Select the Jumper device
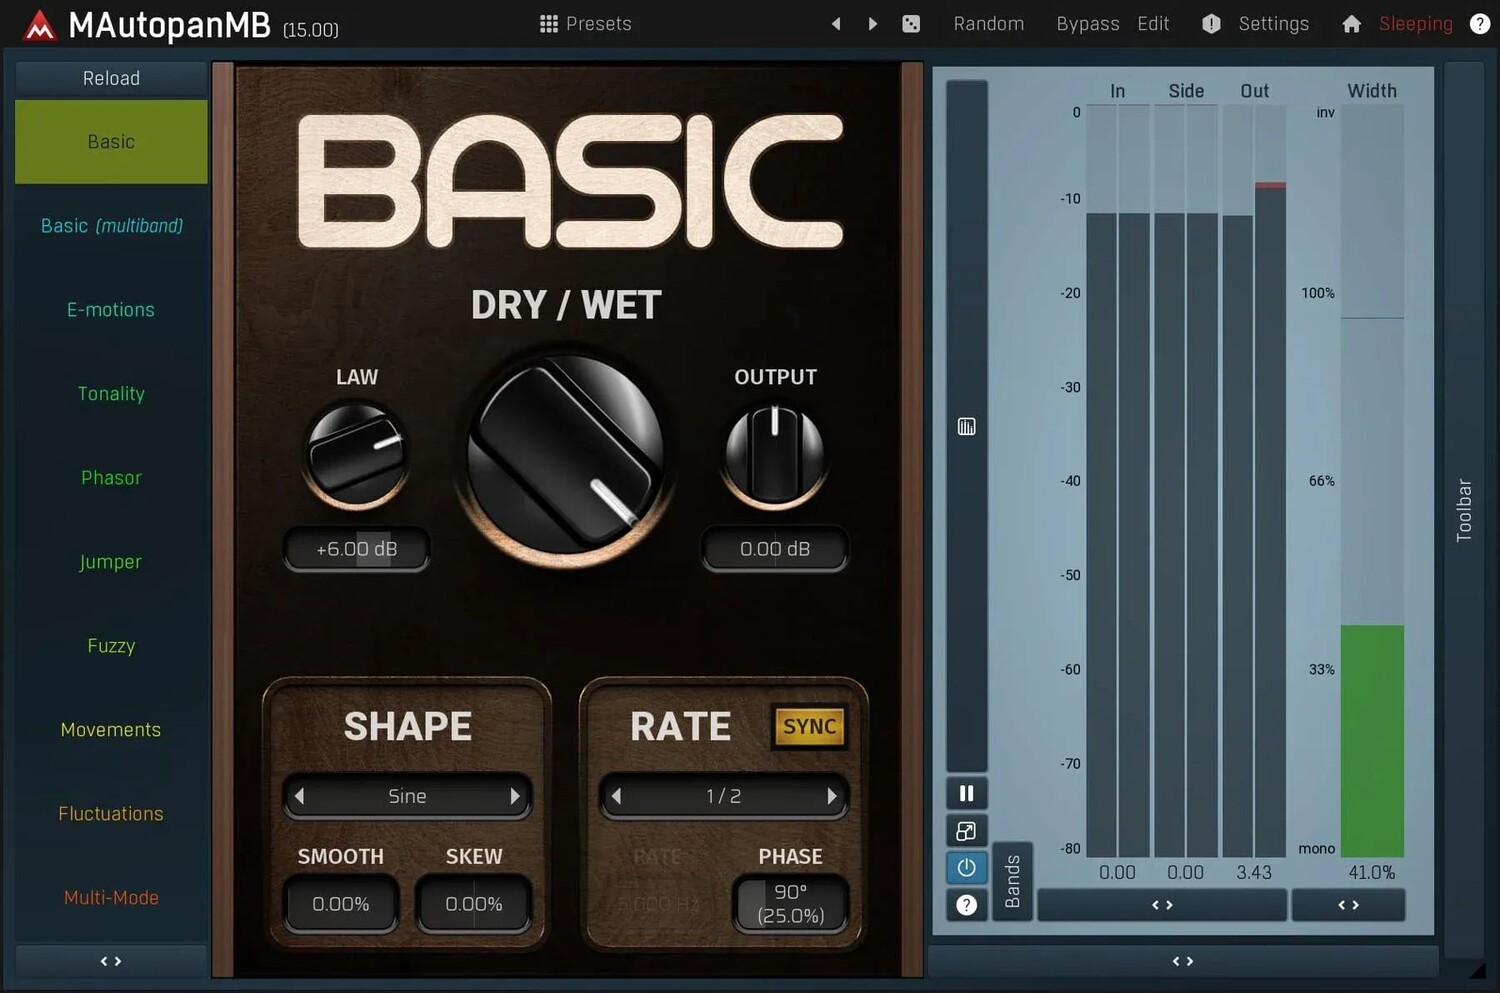The height and width of the screenshot is (993, 1500). point(111,562)
